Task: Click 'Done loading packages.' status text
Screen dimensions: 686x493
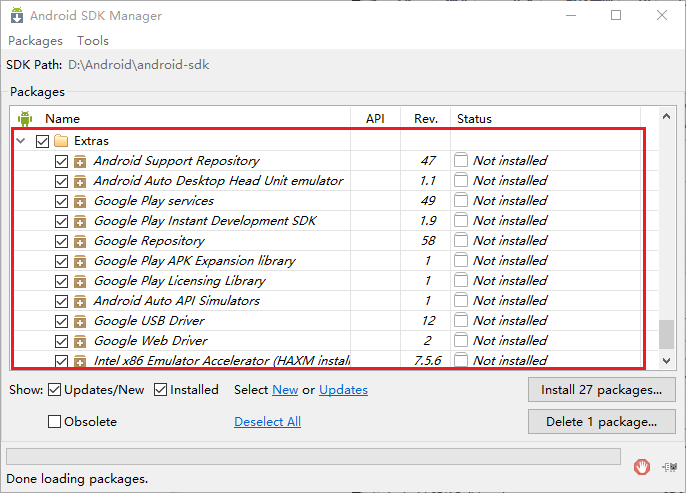Action: click(77, 479)
